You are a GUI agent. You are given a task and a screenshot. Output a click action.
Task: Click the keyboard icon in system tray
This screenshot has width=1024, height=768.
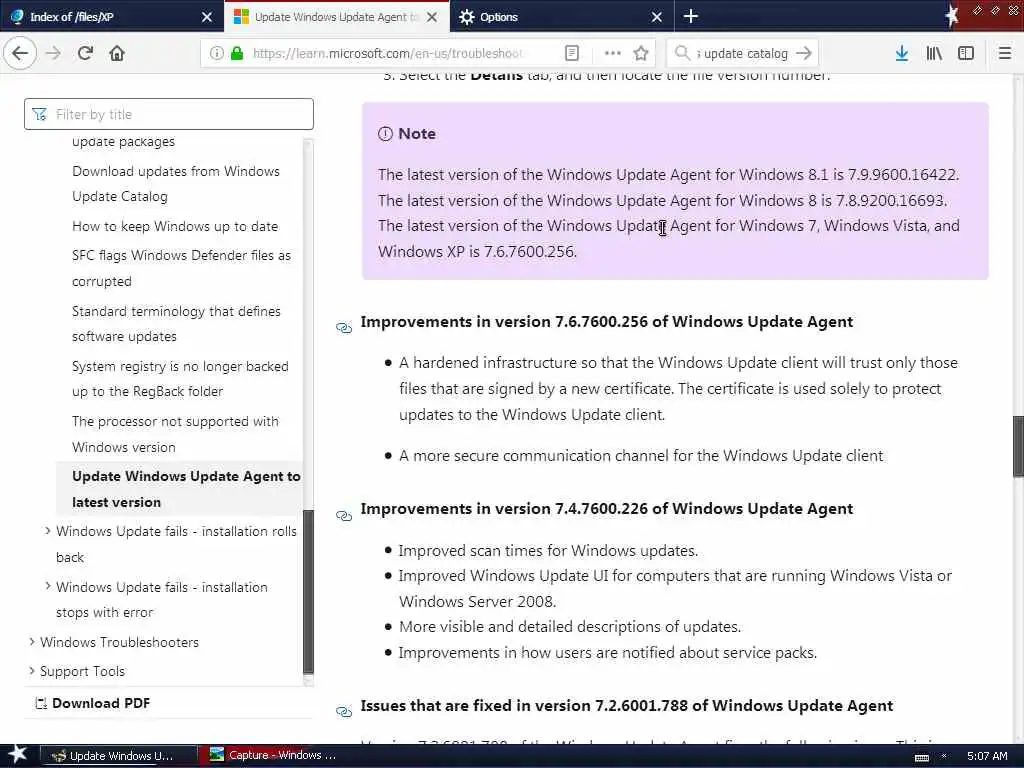tap(921, 756)
